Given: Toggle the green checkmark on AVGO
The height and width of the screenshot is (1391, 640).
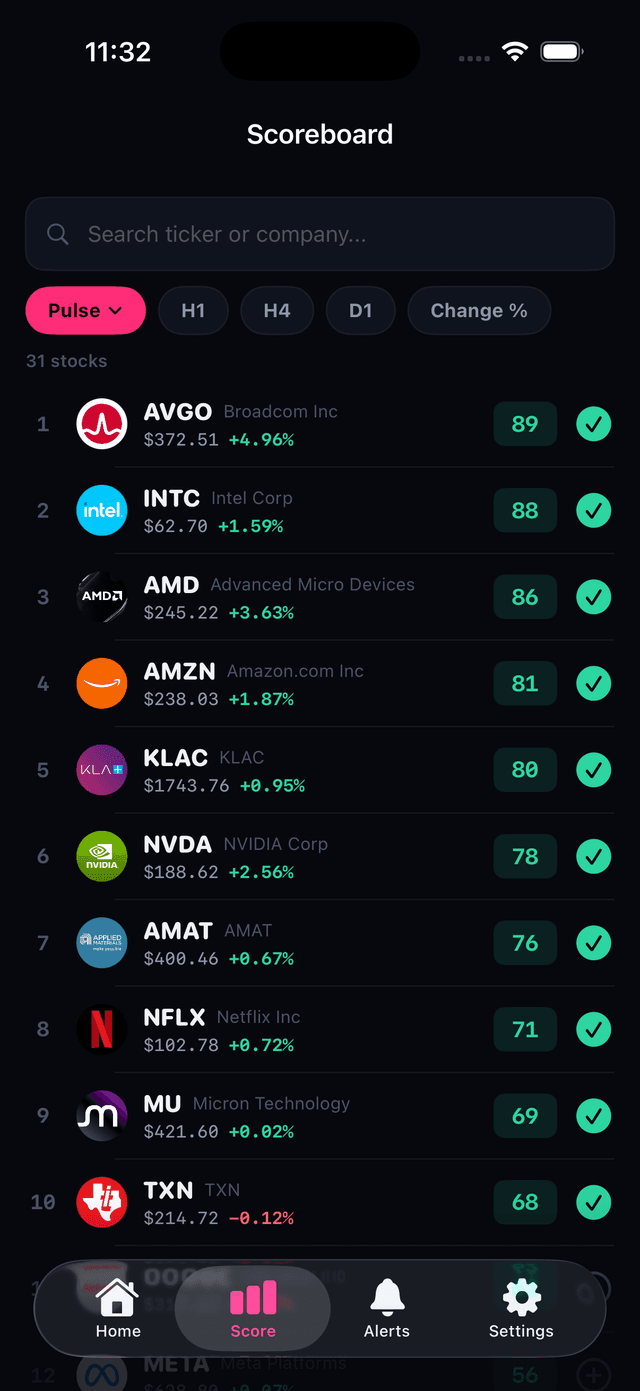Looking at the screenshot, I should click(593, 424).
